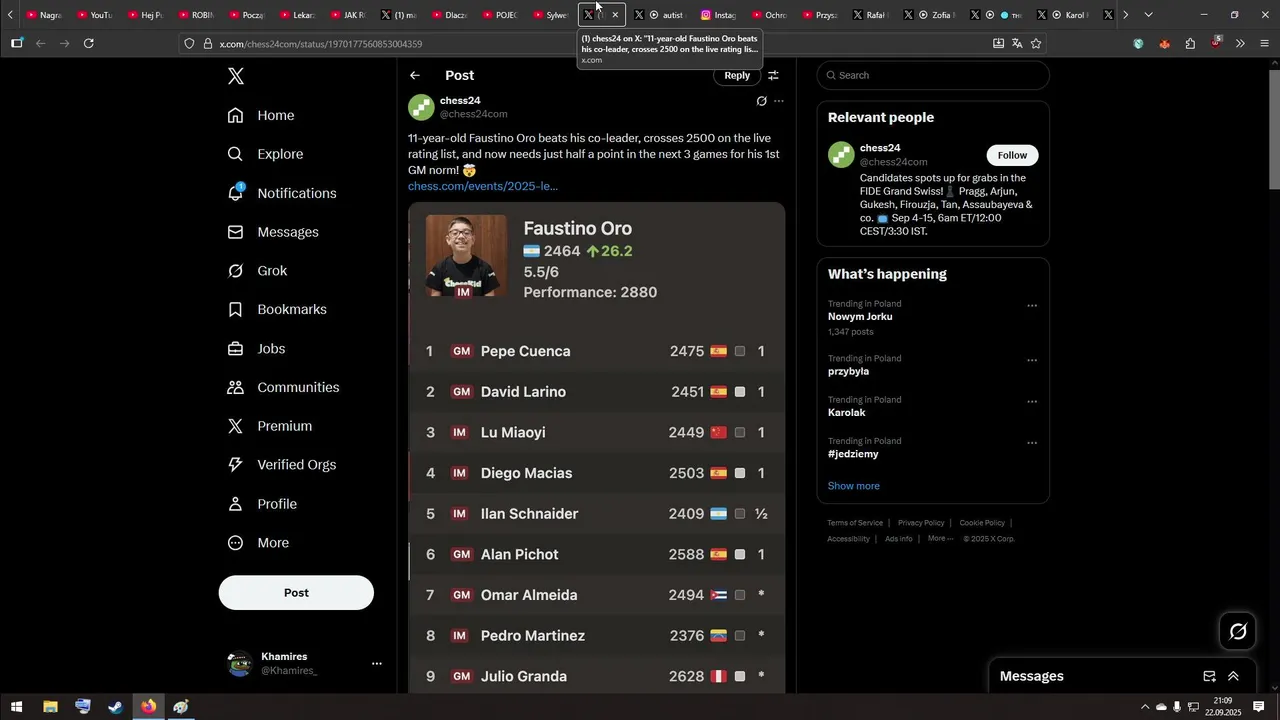The image size is (1280, 720).
Task: Expand the footer More dropdown
Action: [x=940, y=539]
